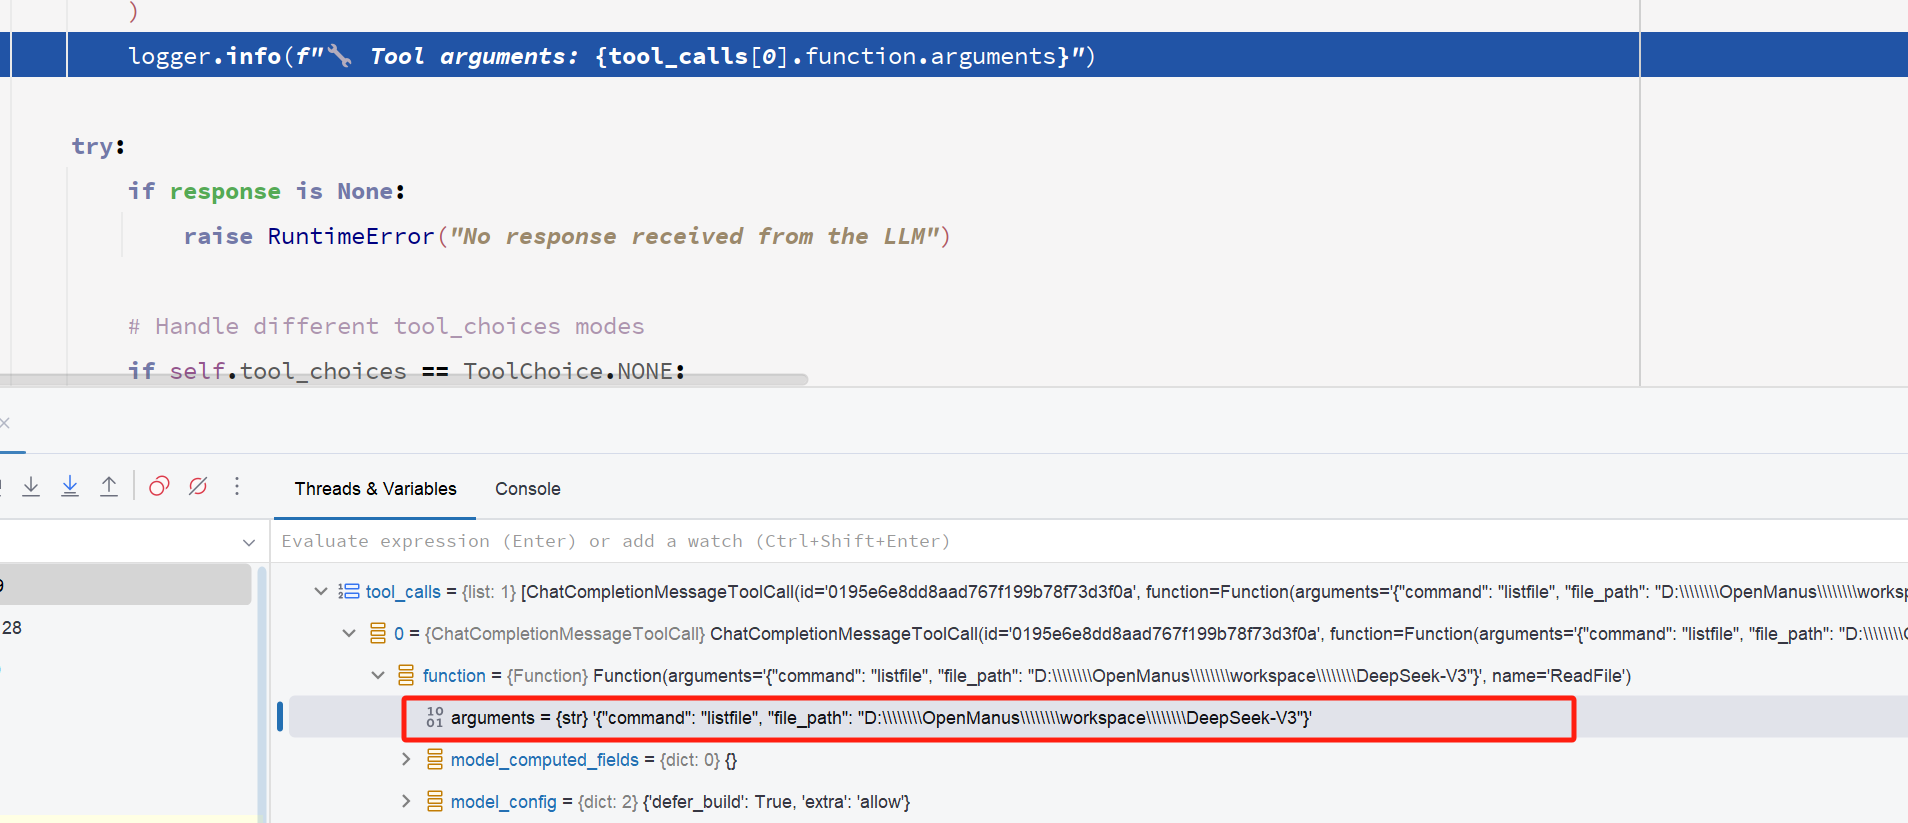The image size is (1908, 823).
Task: Click the dict icon beside model_computed_fields
Action: point(435,759)
